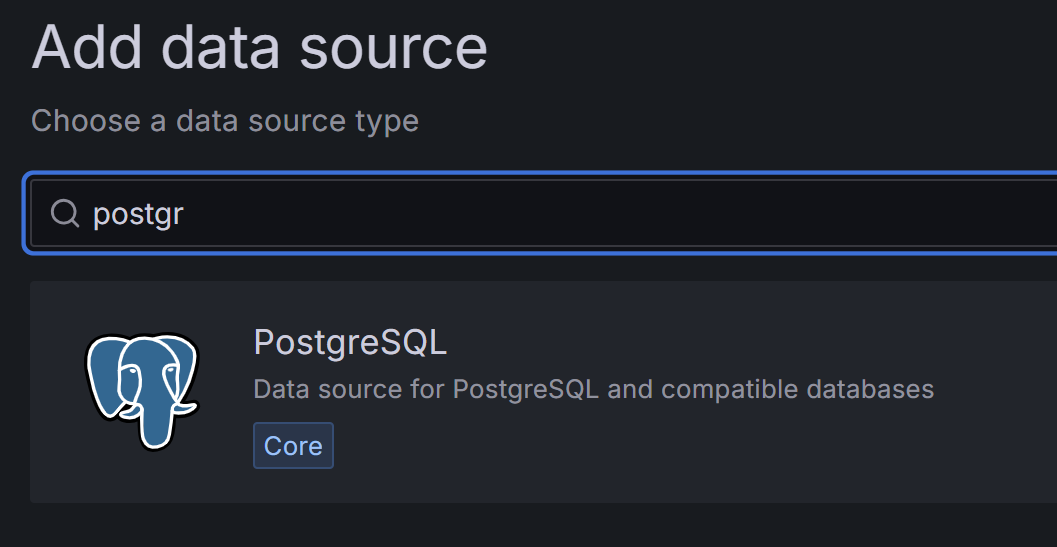Click the magnifying glass search icon
The height and width of the screenshot is (547, 1057).
coord(65,214)
